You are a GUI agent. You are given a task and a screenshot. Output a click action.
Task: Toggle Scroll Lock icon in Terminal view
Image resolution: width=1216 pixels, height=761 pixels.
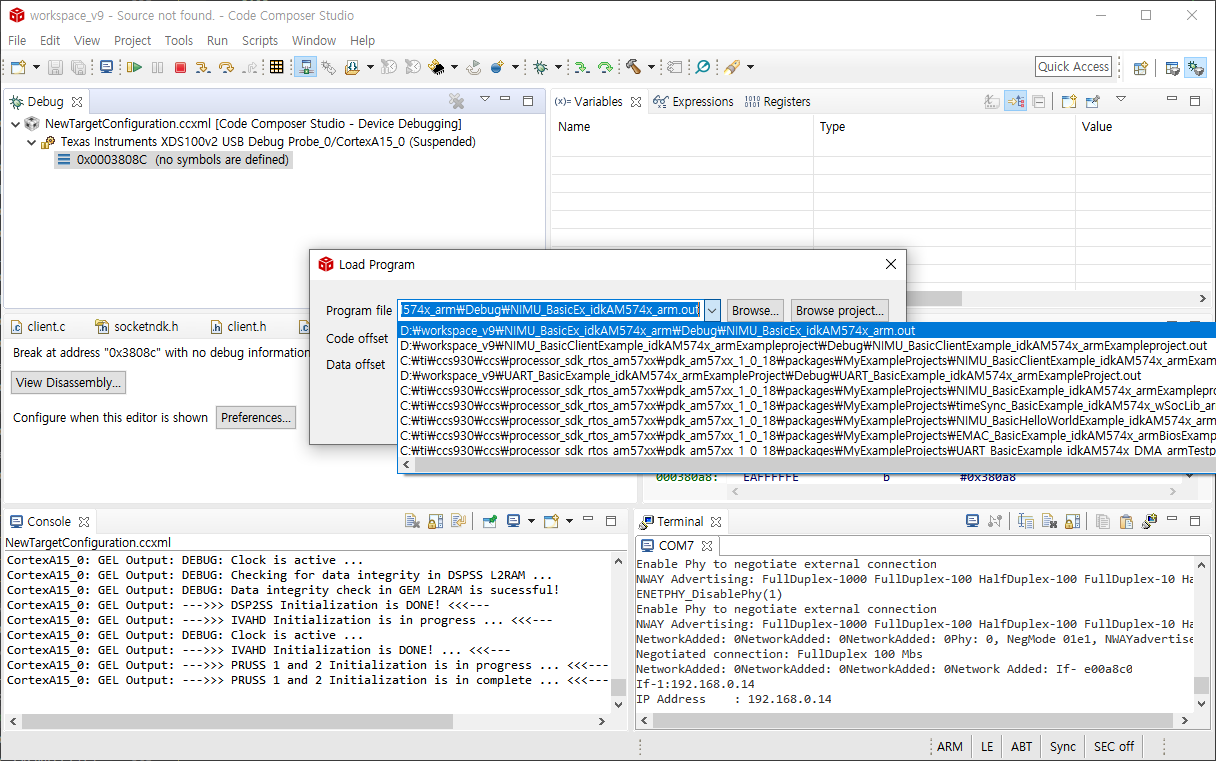point(1072,521)
